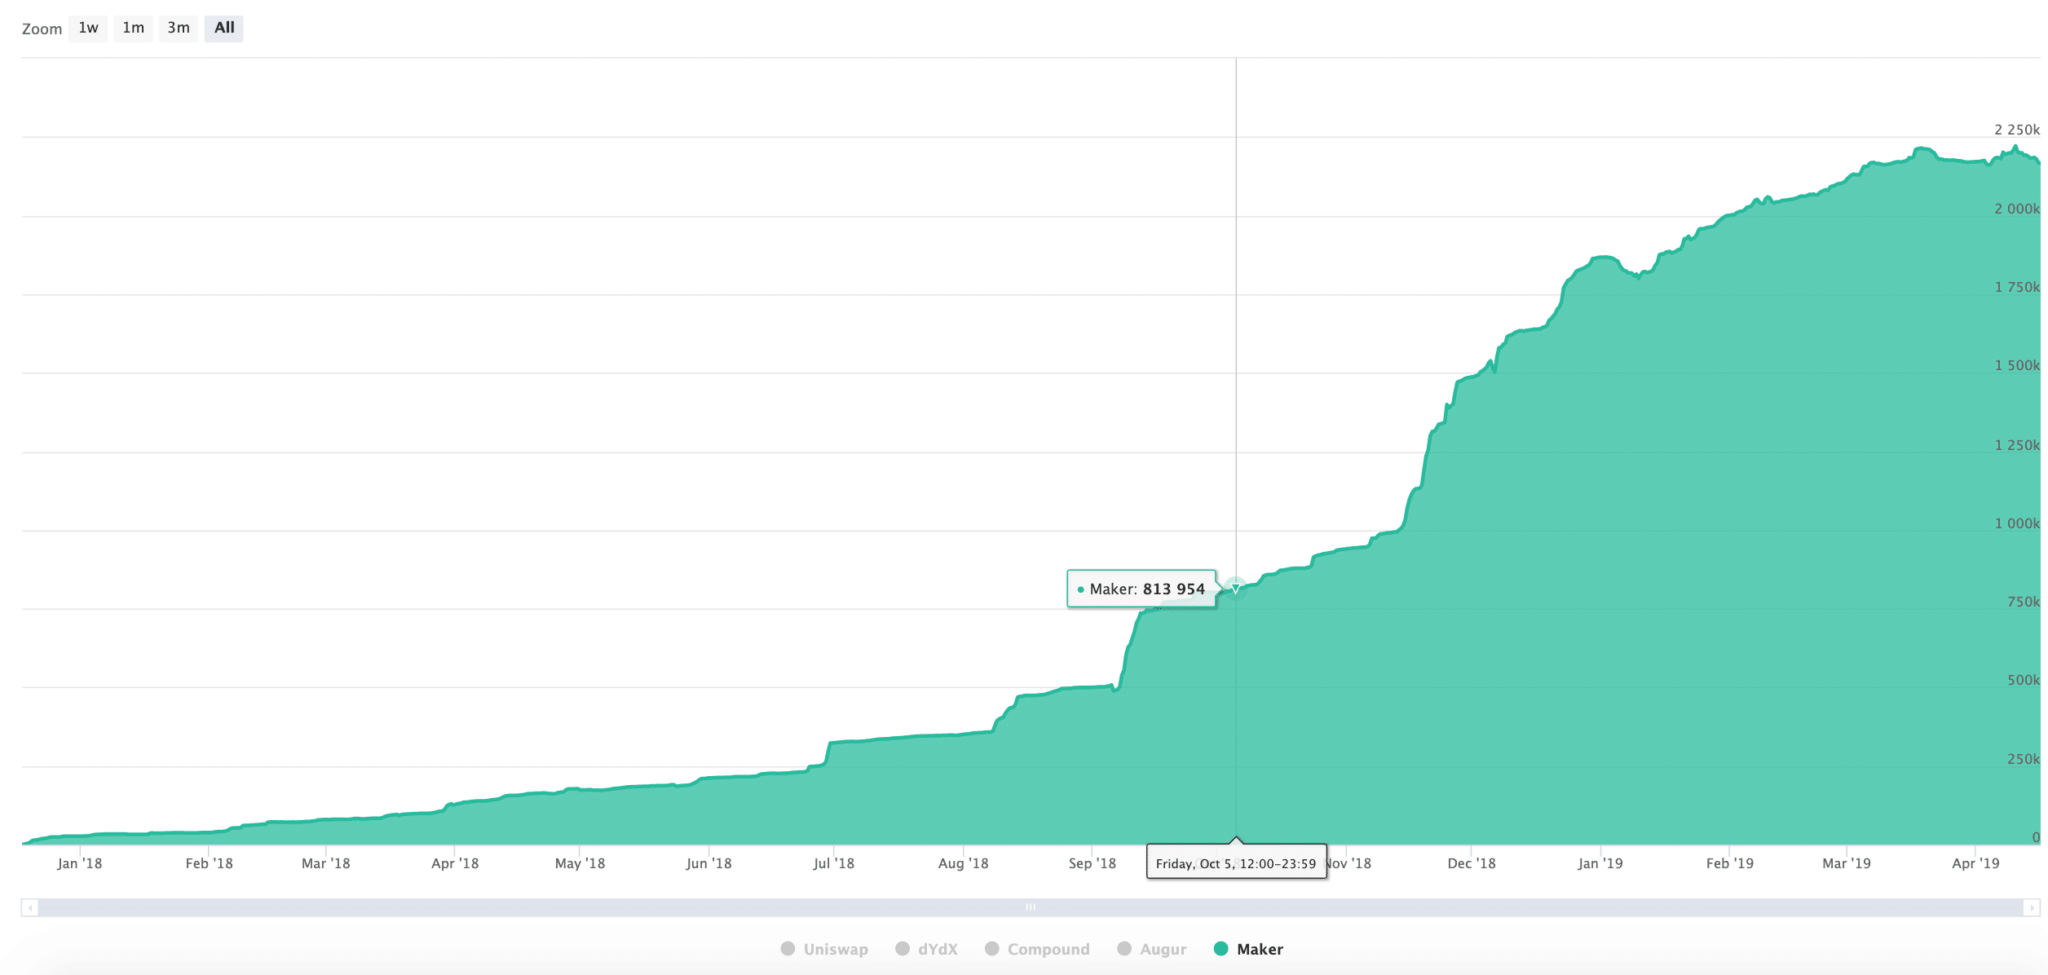Click the Augur legend circle icon
This screenshot has width=2048, height=975.
[x=1124, y=948]
